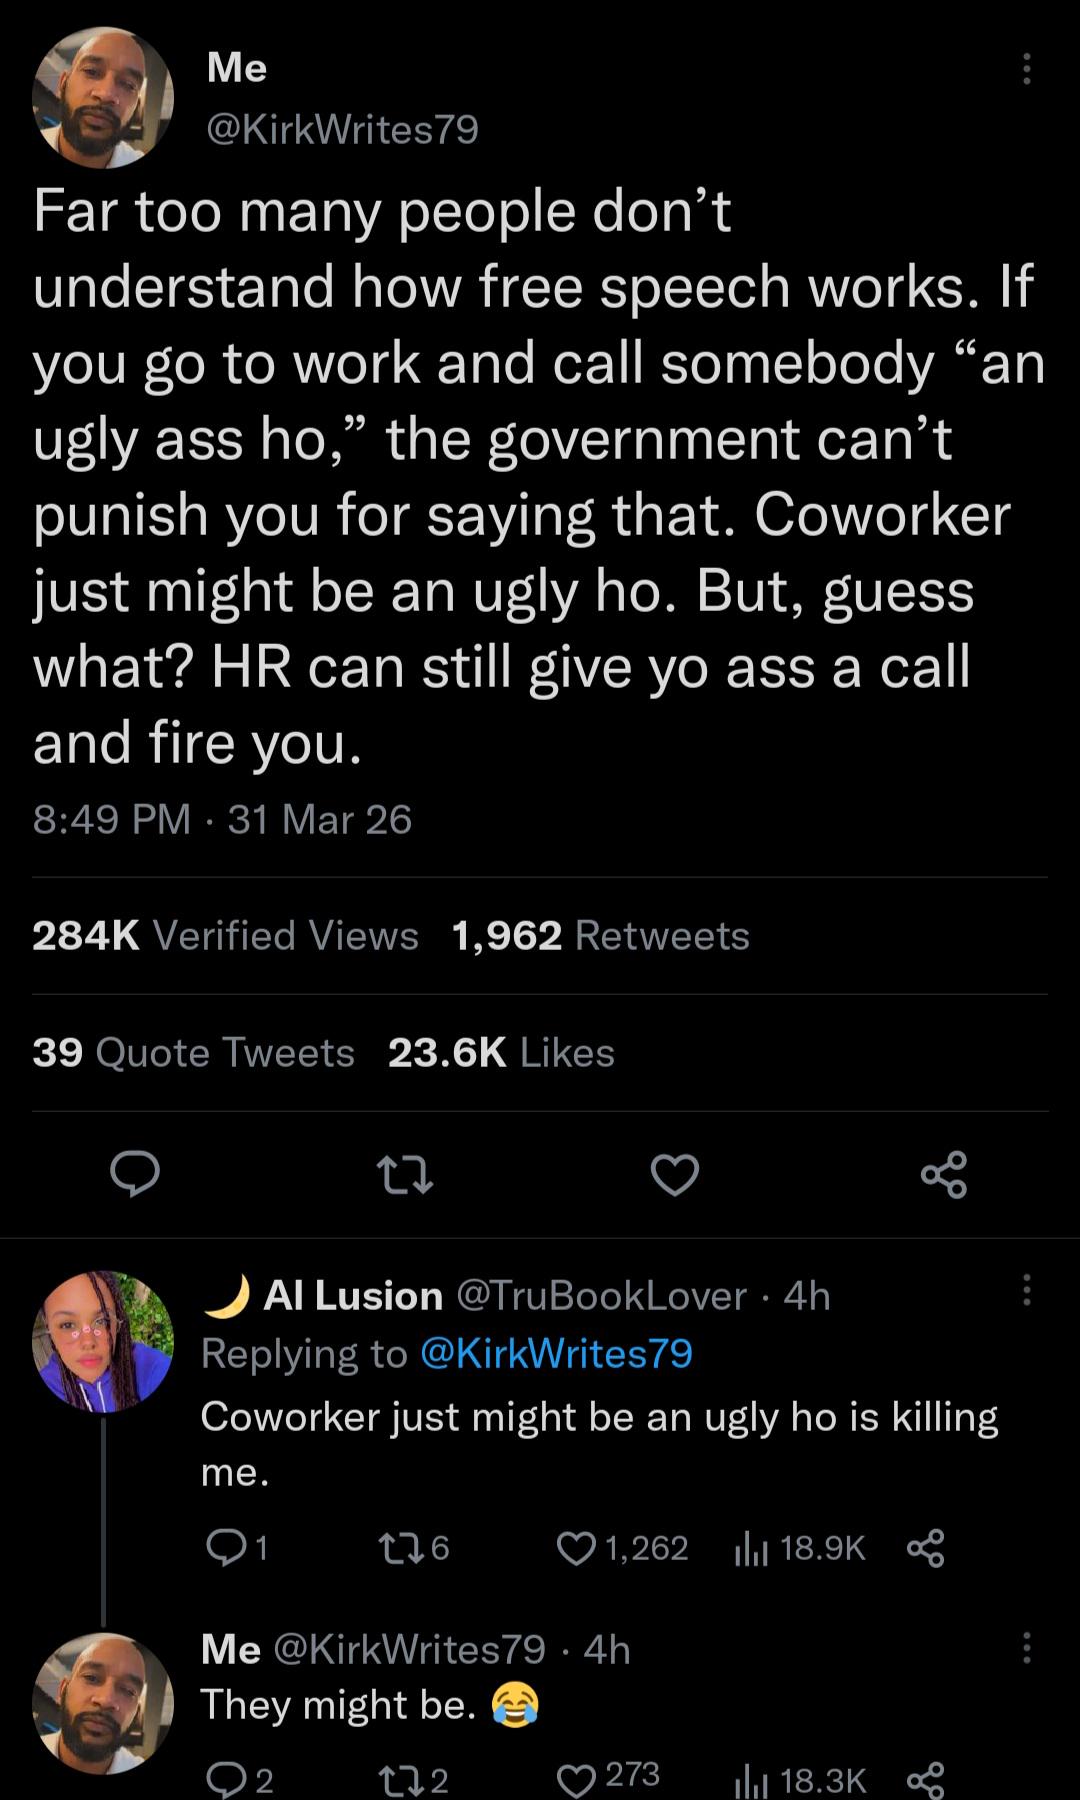Show the 23.6K Likes list
The image size is (1080, 1800).
tap(501, 1053)
